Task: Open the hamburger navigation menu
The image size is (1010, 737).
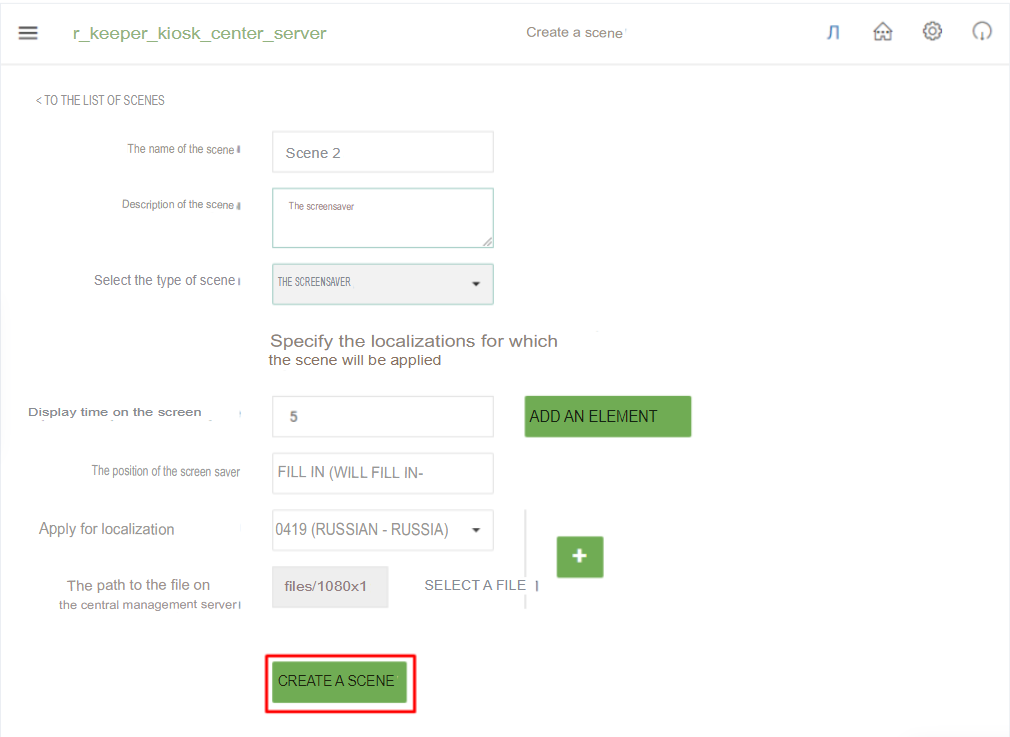Action: coord(28,33)
